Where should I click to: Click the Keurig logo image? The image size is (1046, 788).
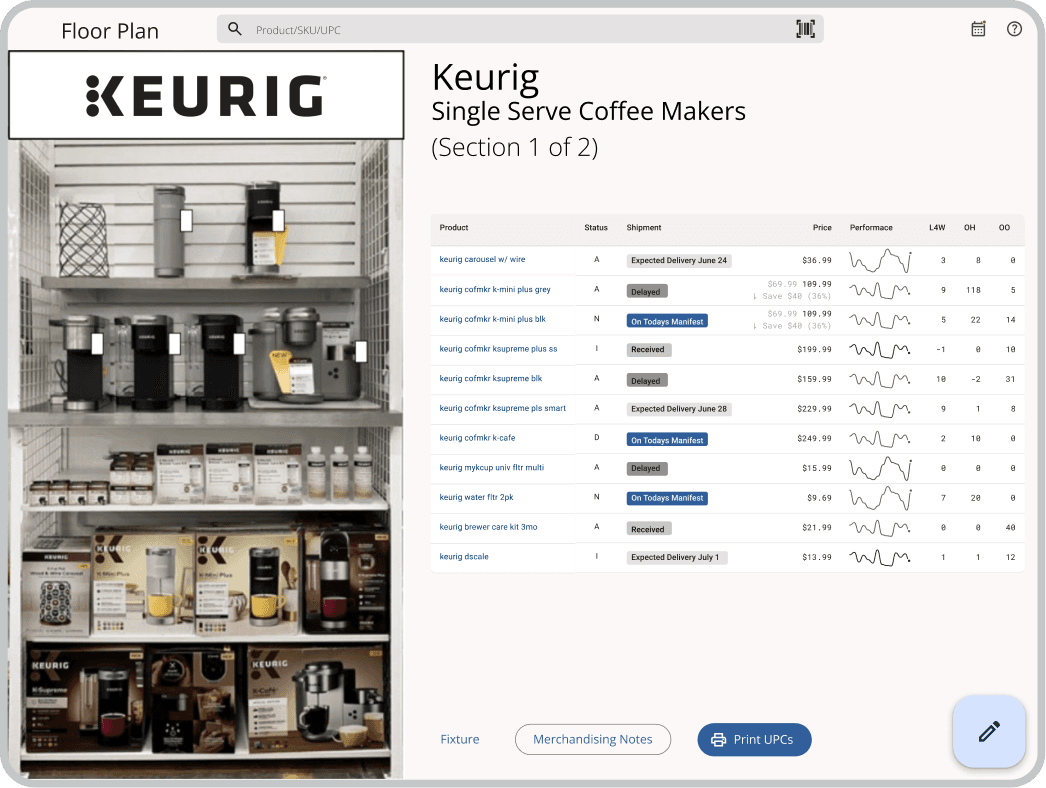pyautogui.click(x=206, y=95)
